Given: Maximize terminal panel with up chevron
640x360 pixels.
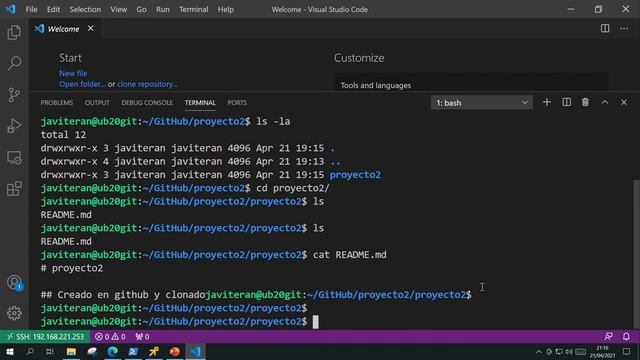Looking at the screenshot, I should [604, 102].
